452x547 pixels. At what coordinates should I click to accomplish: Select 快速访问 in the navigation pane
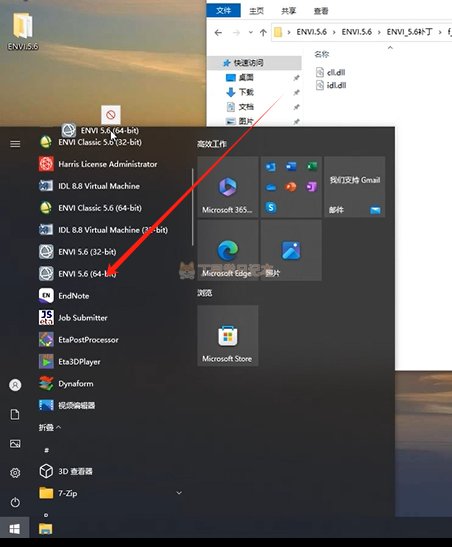254,63
